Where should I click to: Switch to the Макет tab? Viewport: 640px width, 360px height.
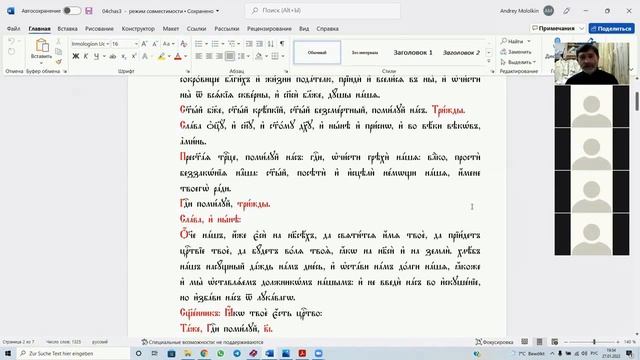pyautogui.click(x=171, y=29)
